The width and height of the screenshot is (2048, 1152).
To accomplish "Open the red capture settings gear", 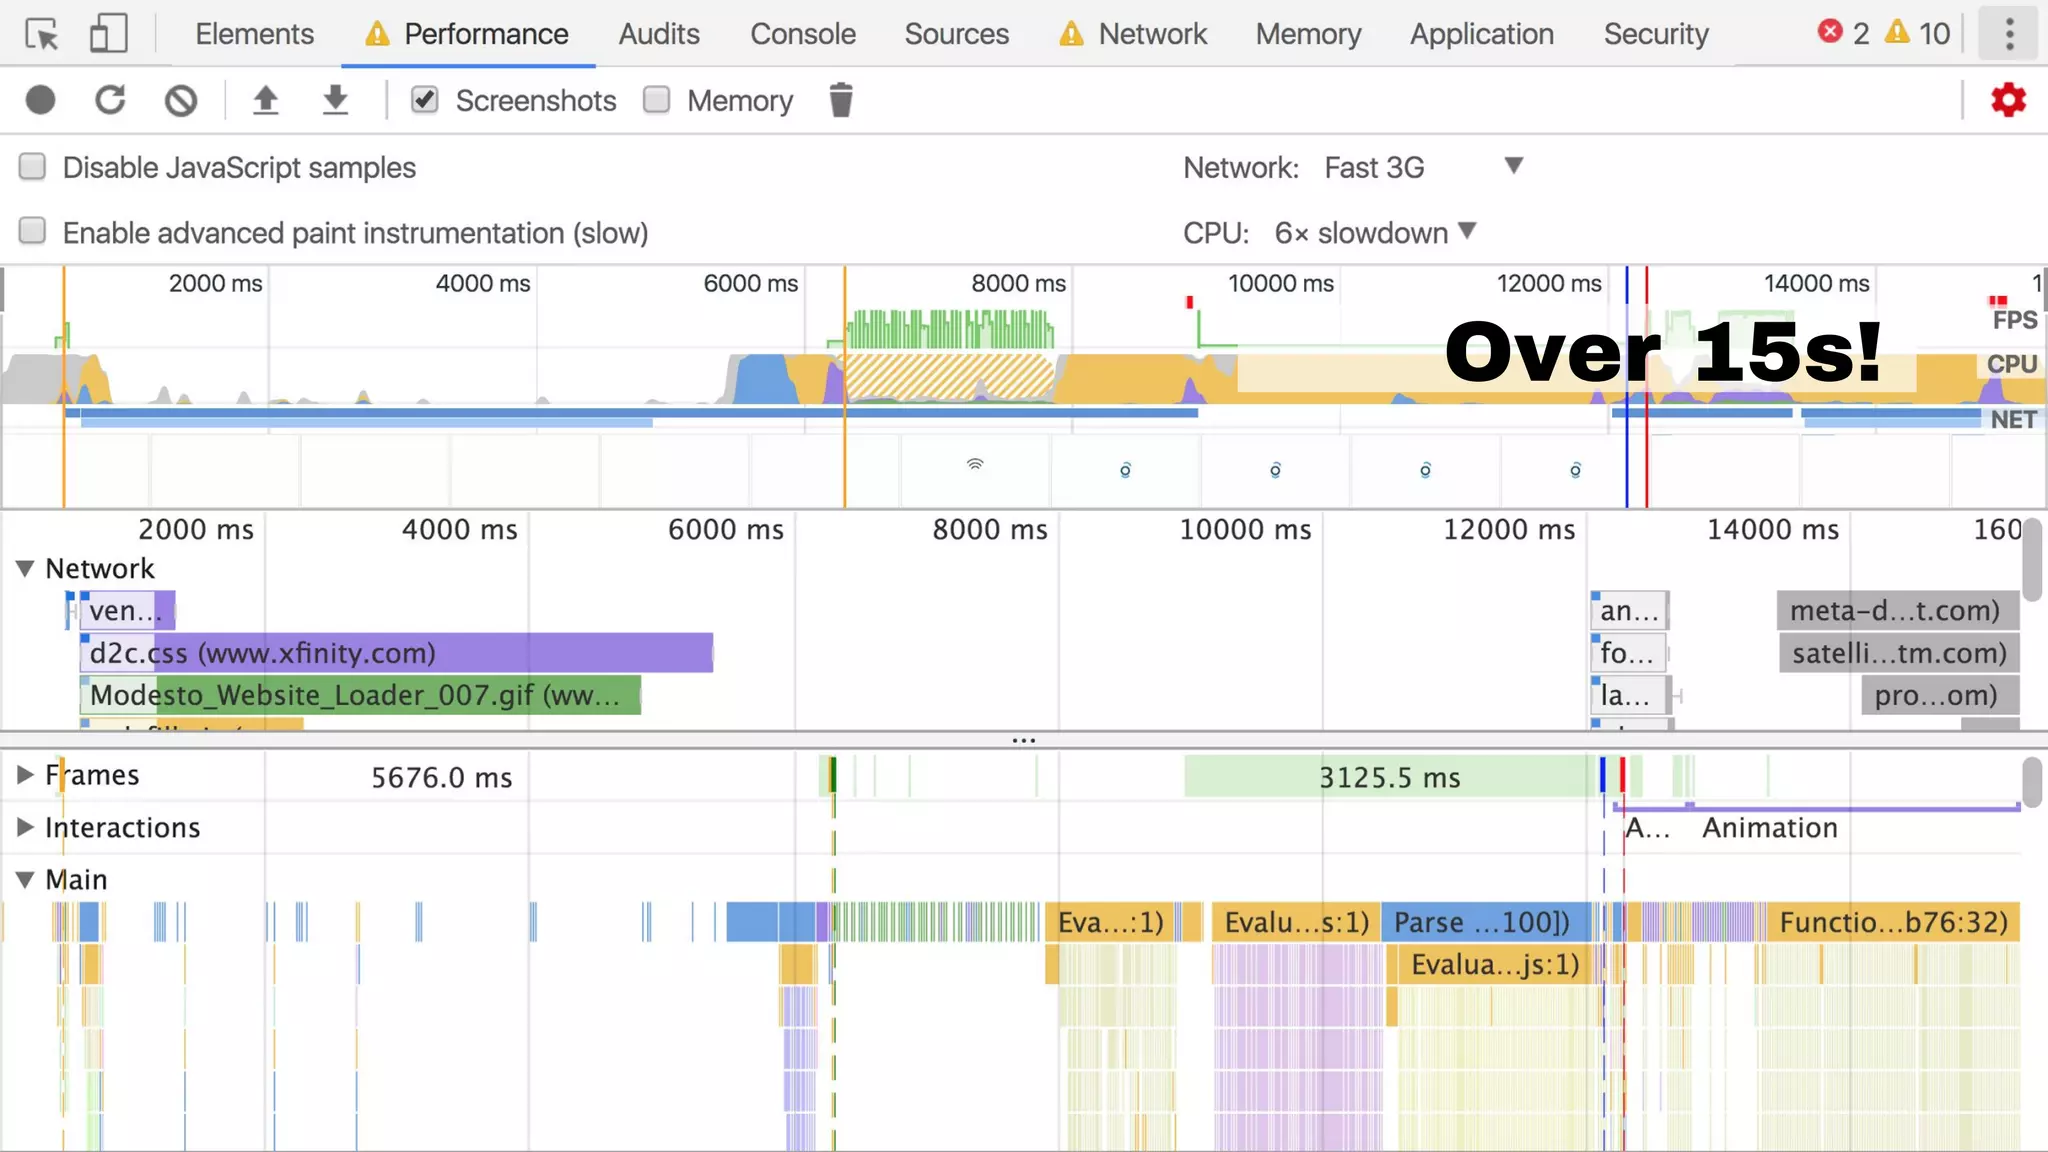I will point(2008,100).
